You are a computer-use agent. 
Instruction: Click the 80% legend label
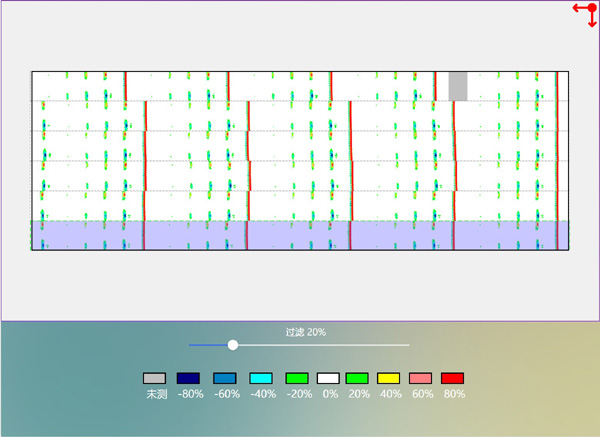(455, 394)
